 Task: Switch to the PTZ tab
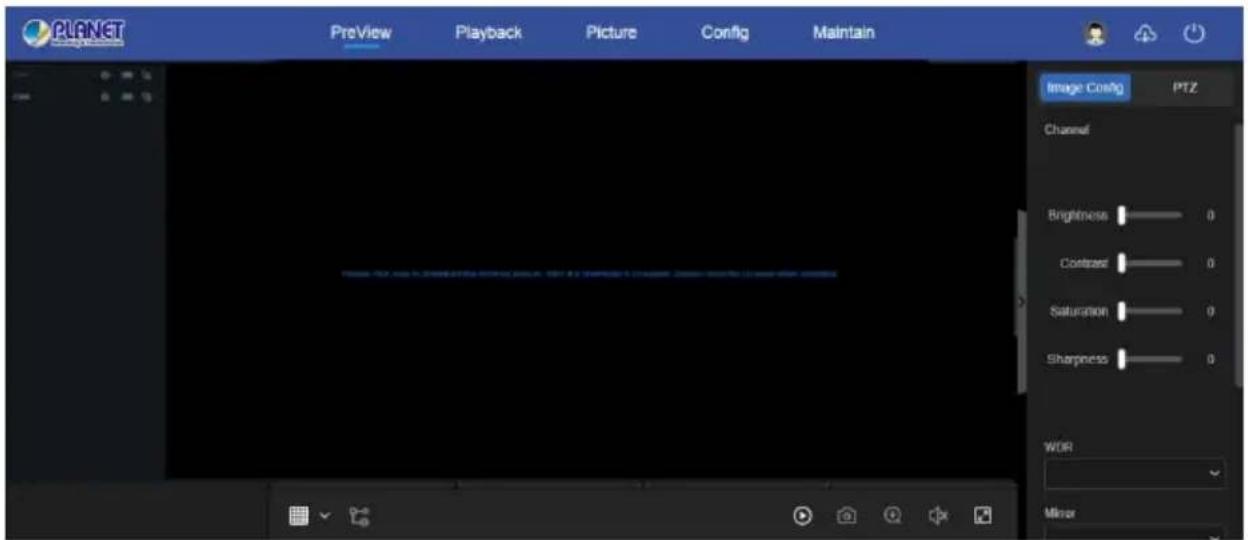pos(1185,88)
